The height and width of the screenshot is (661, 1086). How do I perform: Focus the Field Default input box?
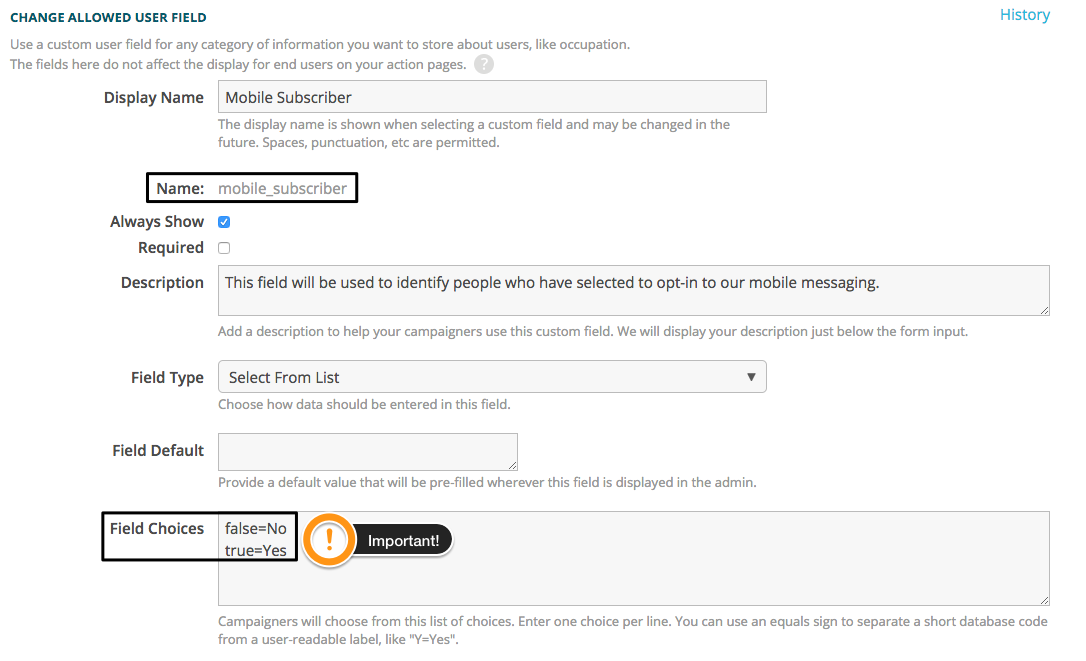tap(367, 451)
